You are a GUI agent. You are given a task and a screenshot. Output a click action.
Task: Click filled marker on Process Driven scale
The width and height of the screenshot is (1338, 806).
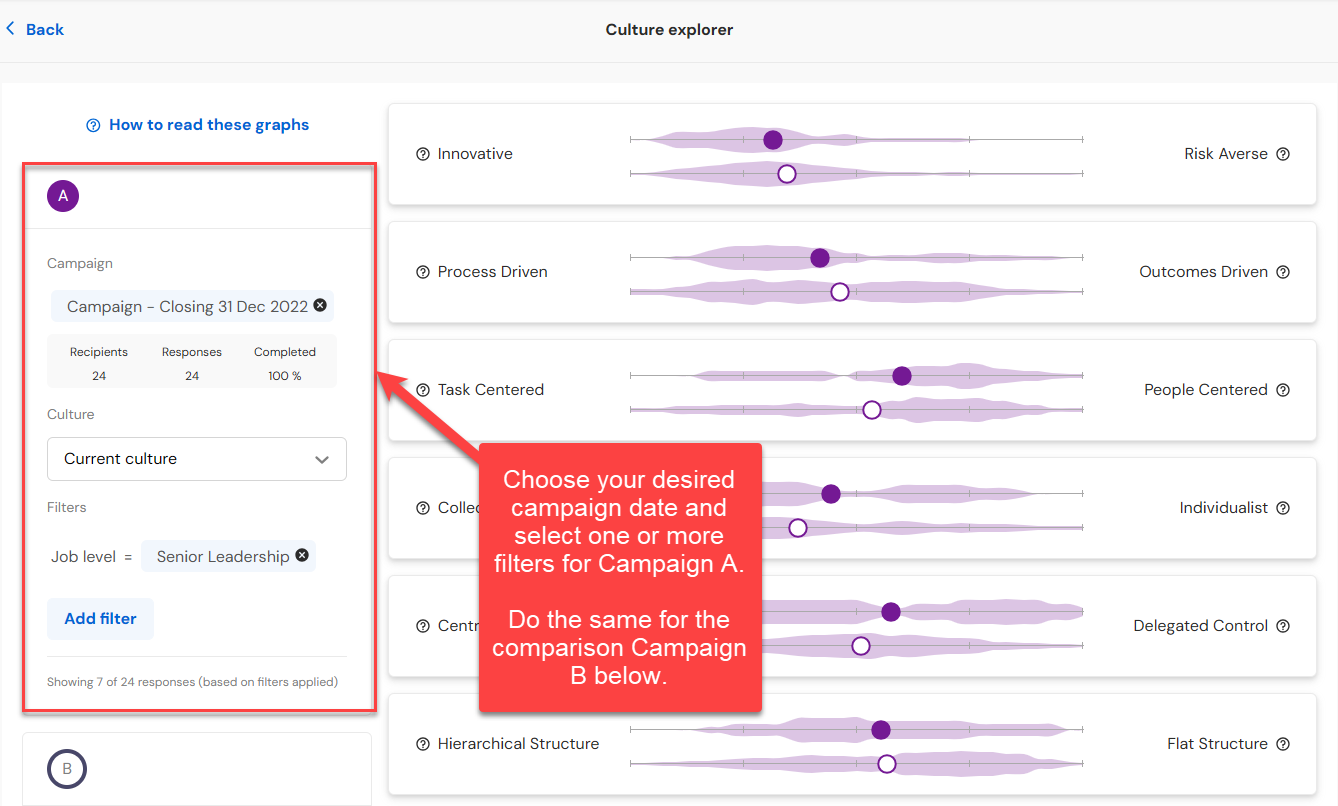point(820,258)
